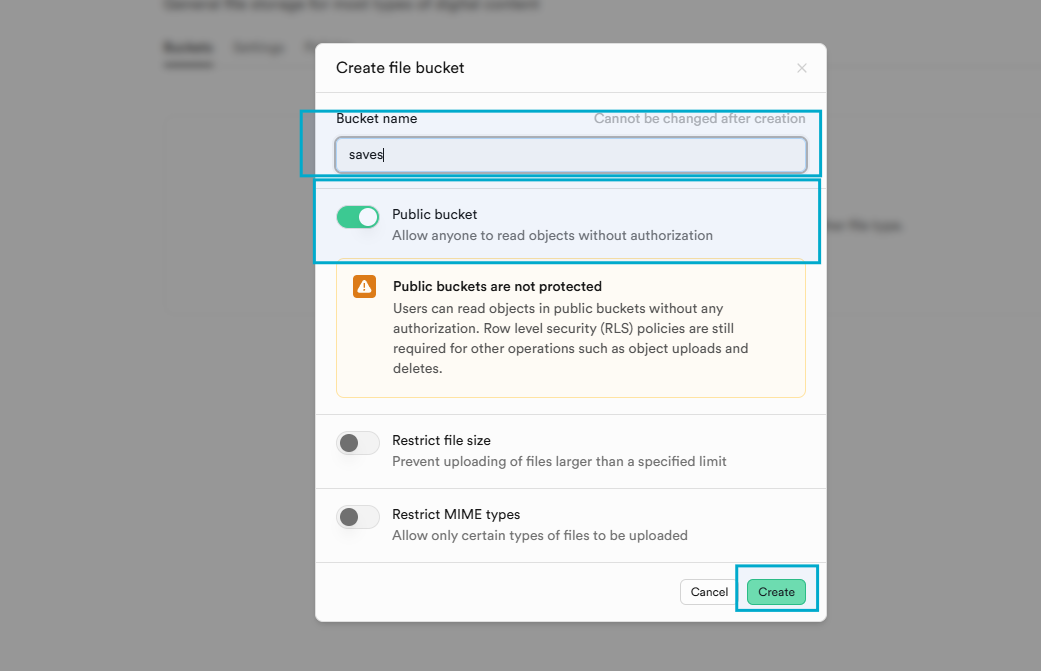Screen dimensions: 1041x671
Task: Open the Settings tab in the background
Action: pyautogui.click(x=258, y=47)
